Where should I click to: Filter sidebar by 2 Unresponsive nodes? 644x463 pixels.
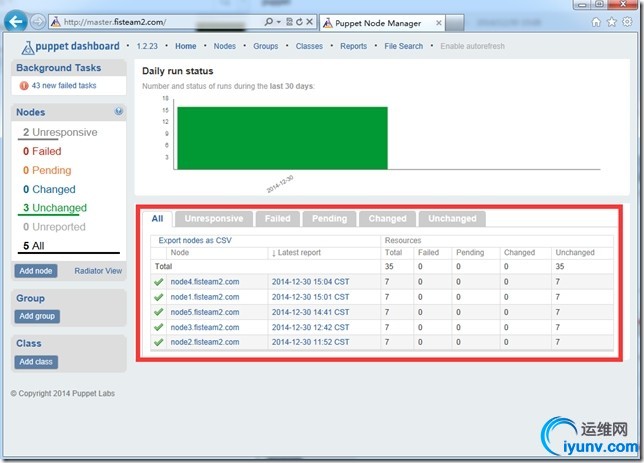pyautogui.click(x=60, y=132)
